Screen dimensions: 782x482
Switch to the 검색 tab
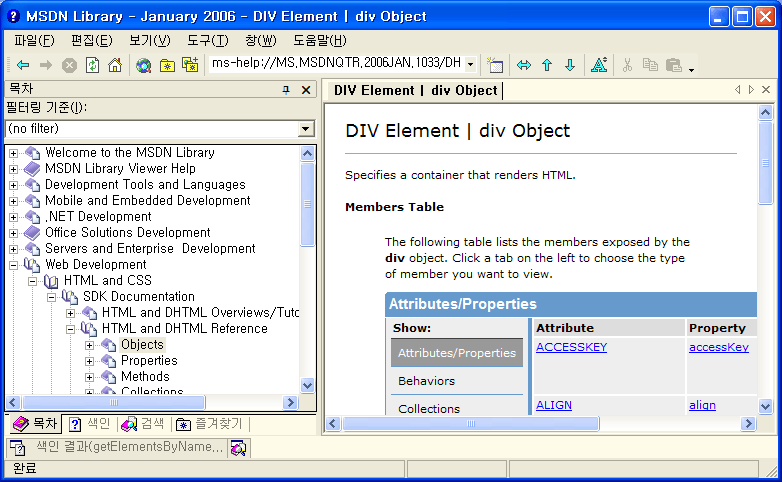click(143, 424)
